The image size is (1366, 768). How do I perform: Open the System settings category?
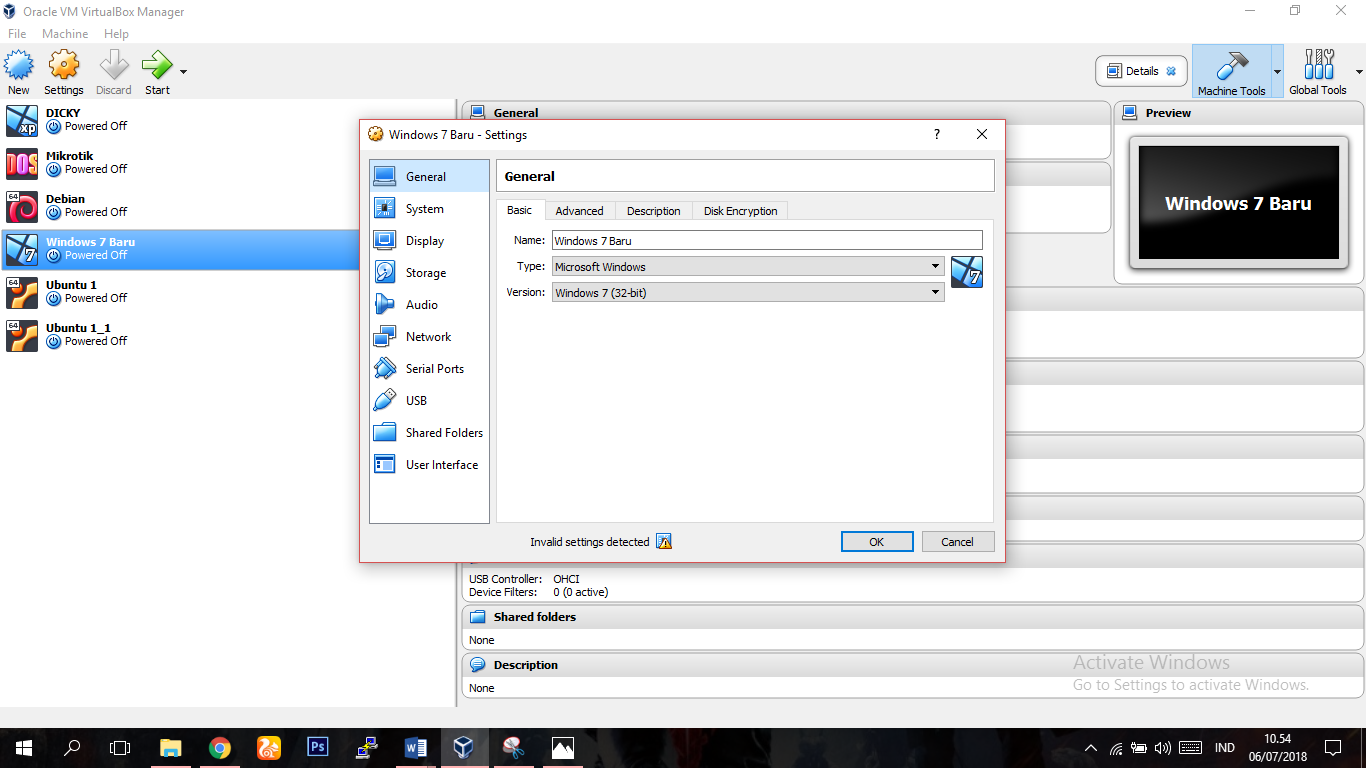click(x=429, y=209)
